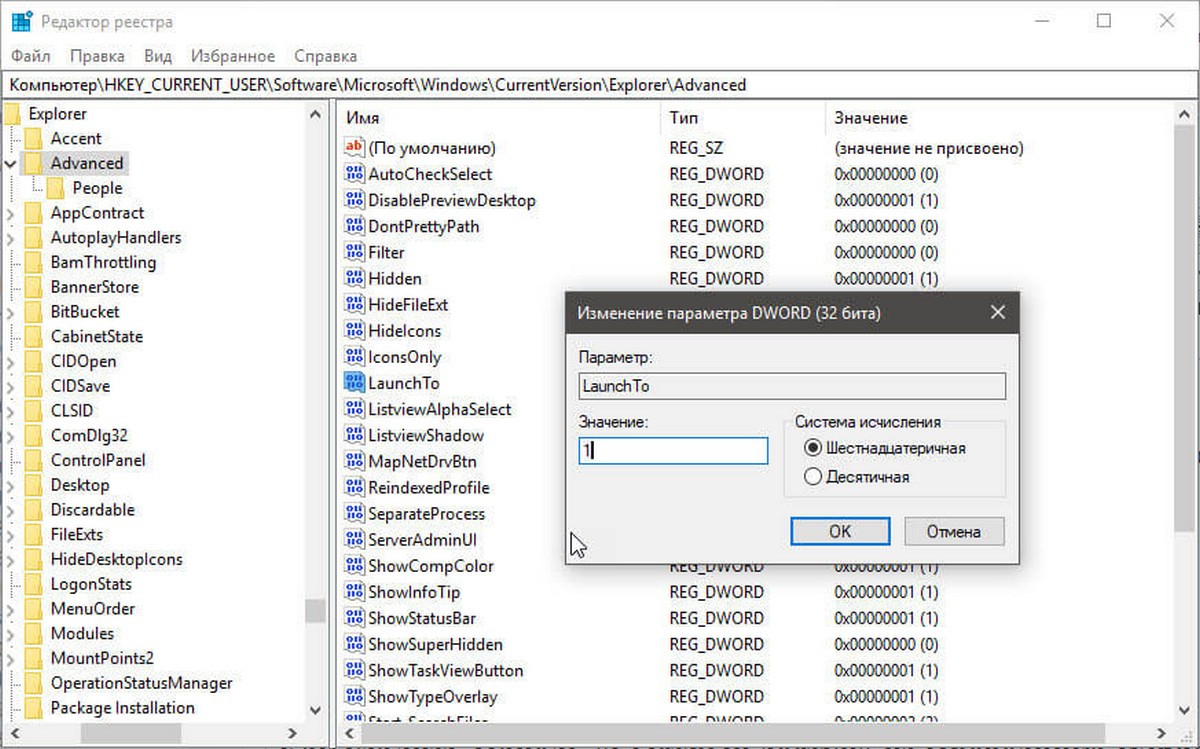This screenshot has height=749, width=1200.
Task: Click the Filter DWORD value icon
Action: tap(354, 252)
